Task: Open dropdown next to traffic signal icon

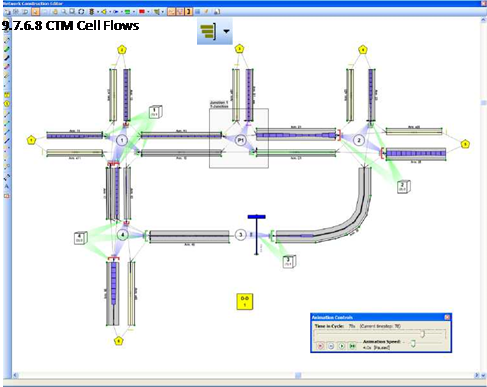Action: [98, 12]
